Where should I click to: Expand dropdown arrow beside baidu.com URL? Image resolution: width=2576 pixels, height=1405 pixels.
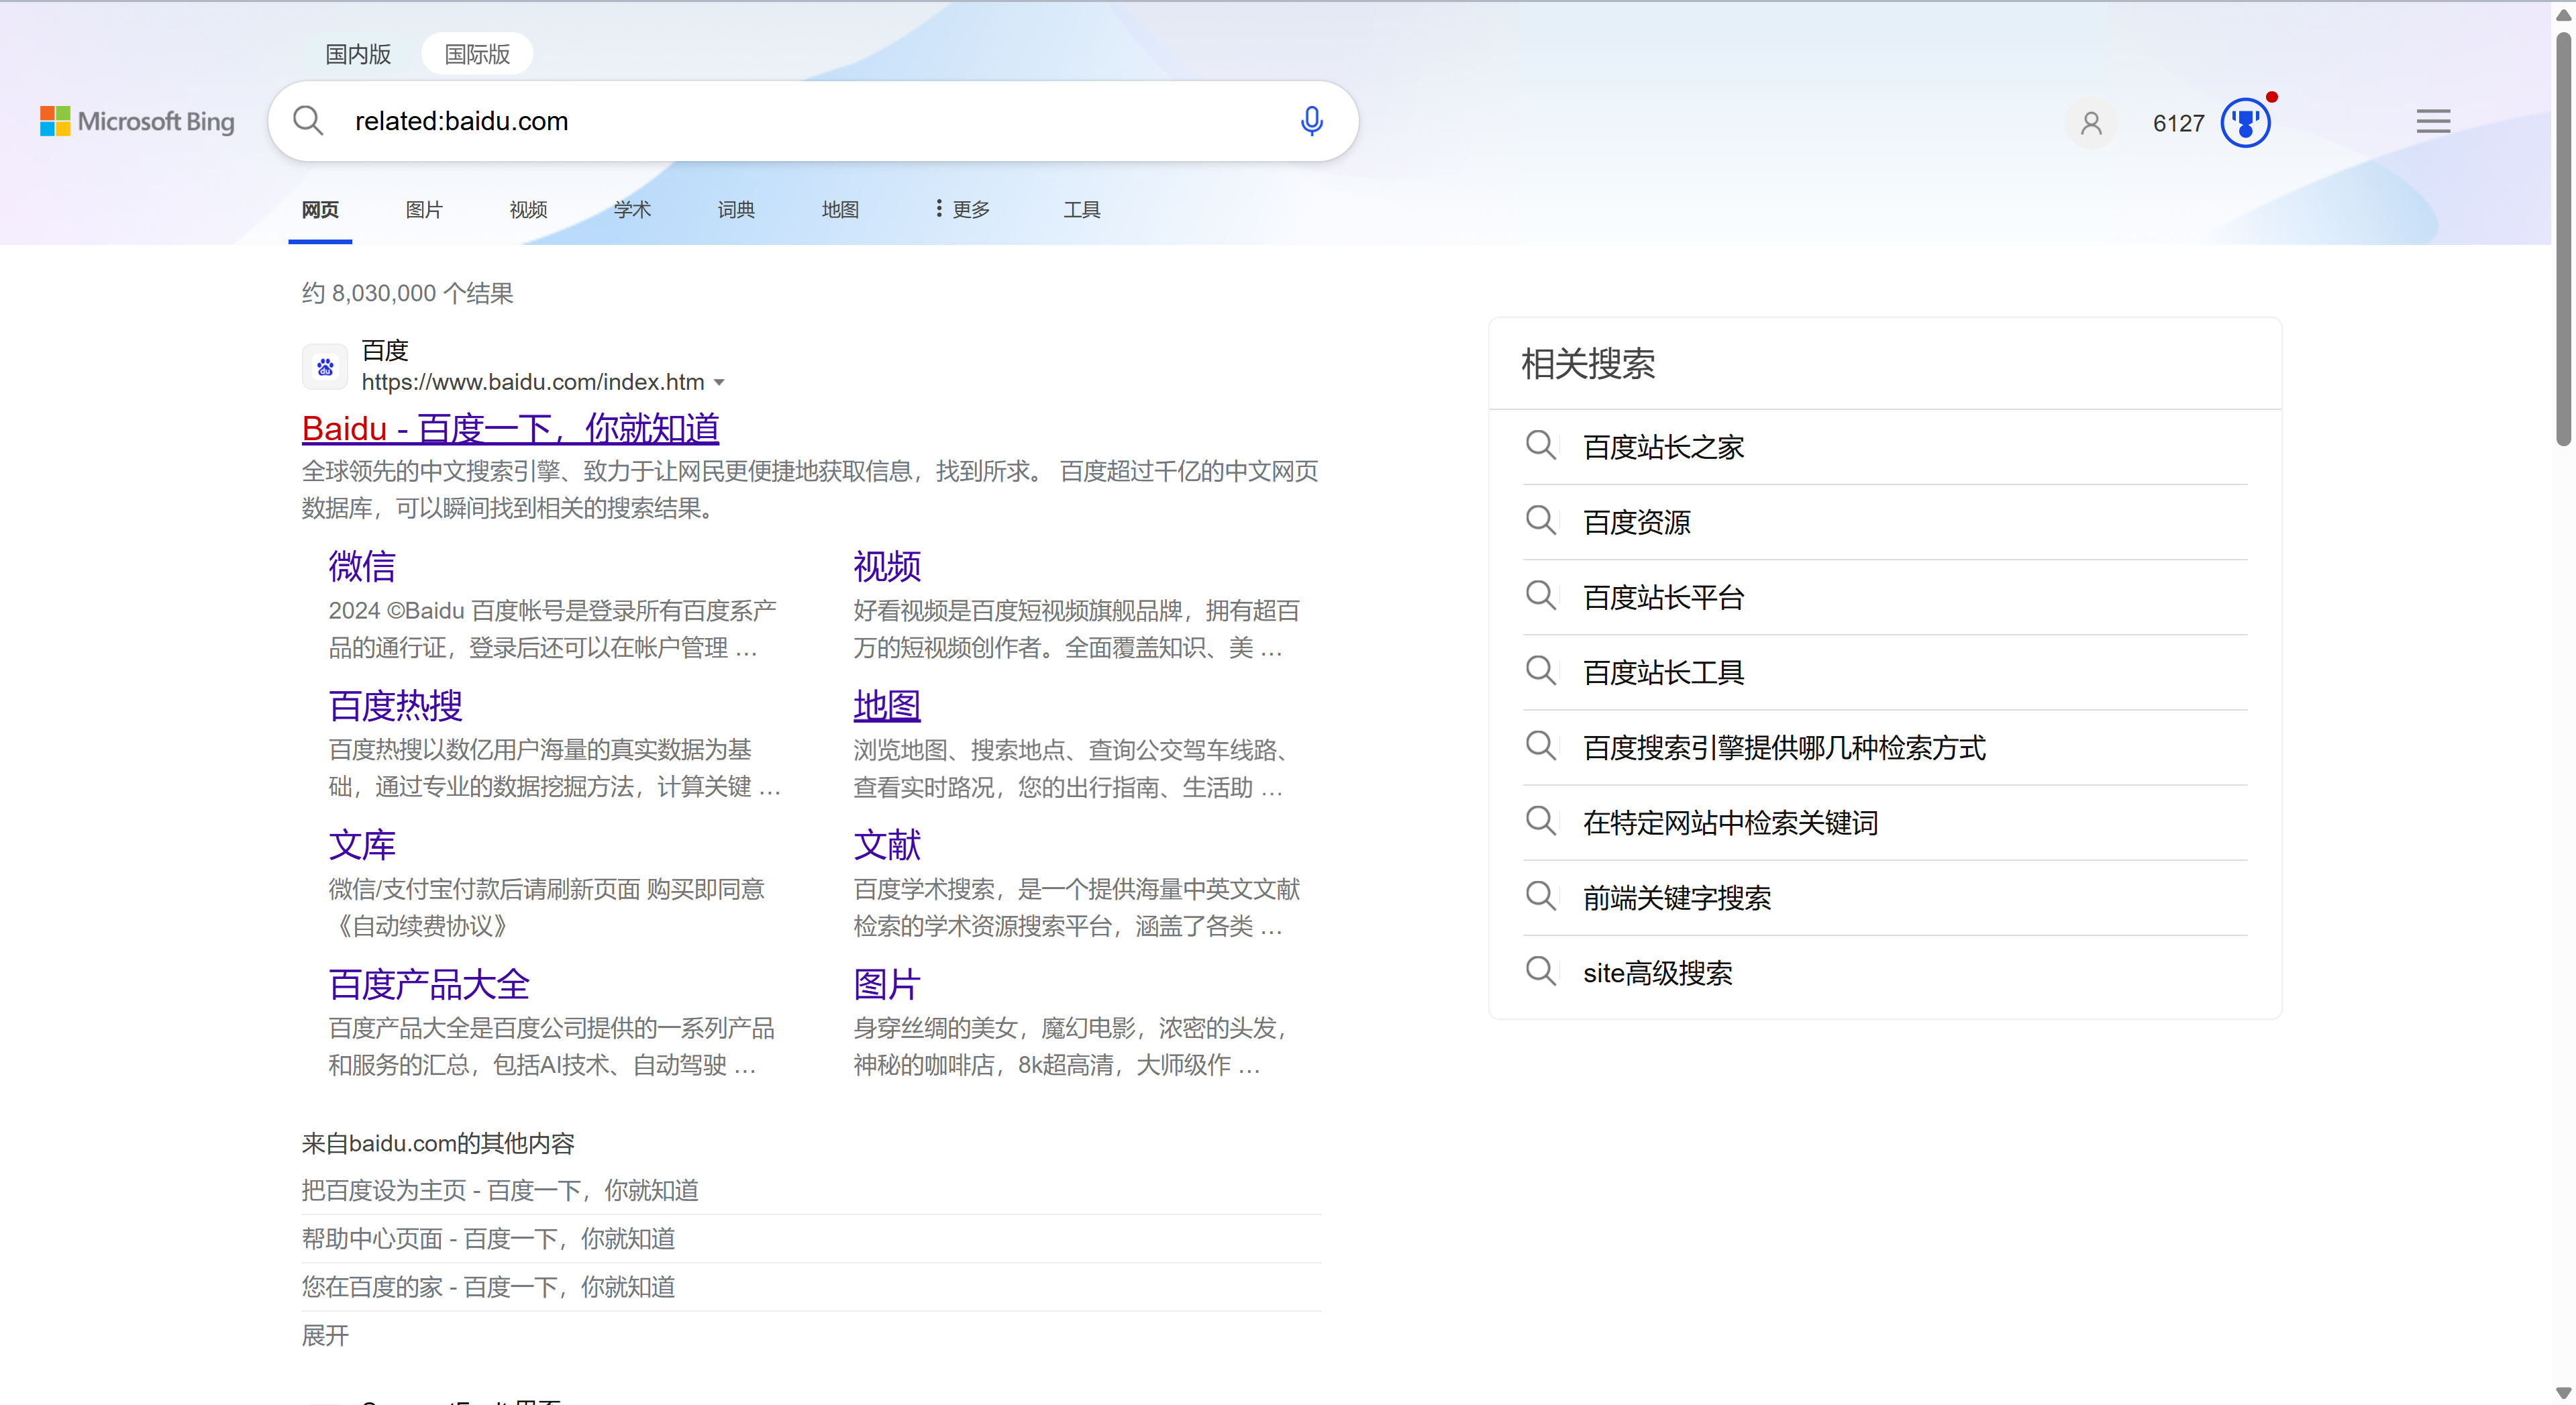coord(719,383)
